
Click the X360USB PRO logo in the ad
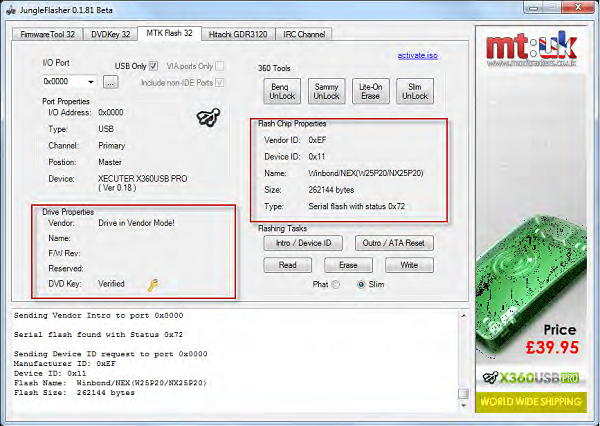click(x=531, y=378)
